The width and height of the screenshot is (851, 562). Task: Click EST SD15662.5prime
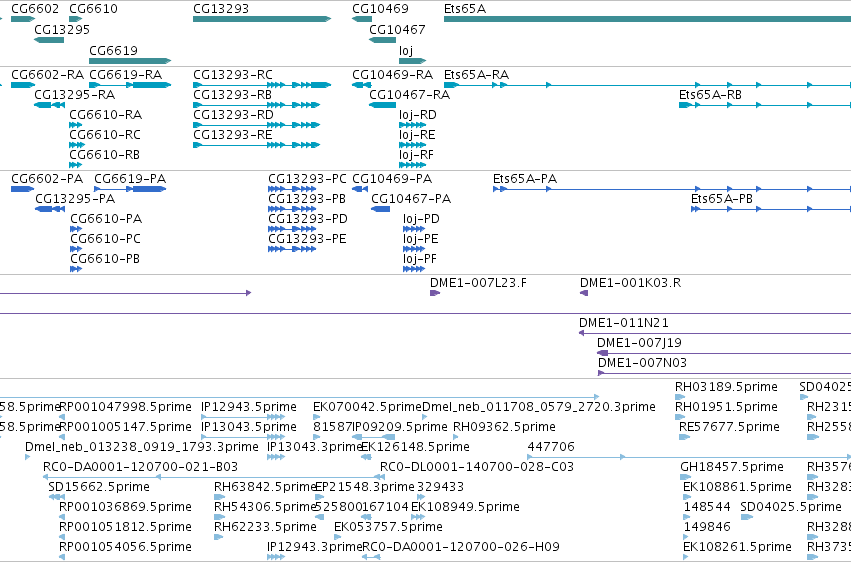[x=56, y=497]
